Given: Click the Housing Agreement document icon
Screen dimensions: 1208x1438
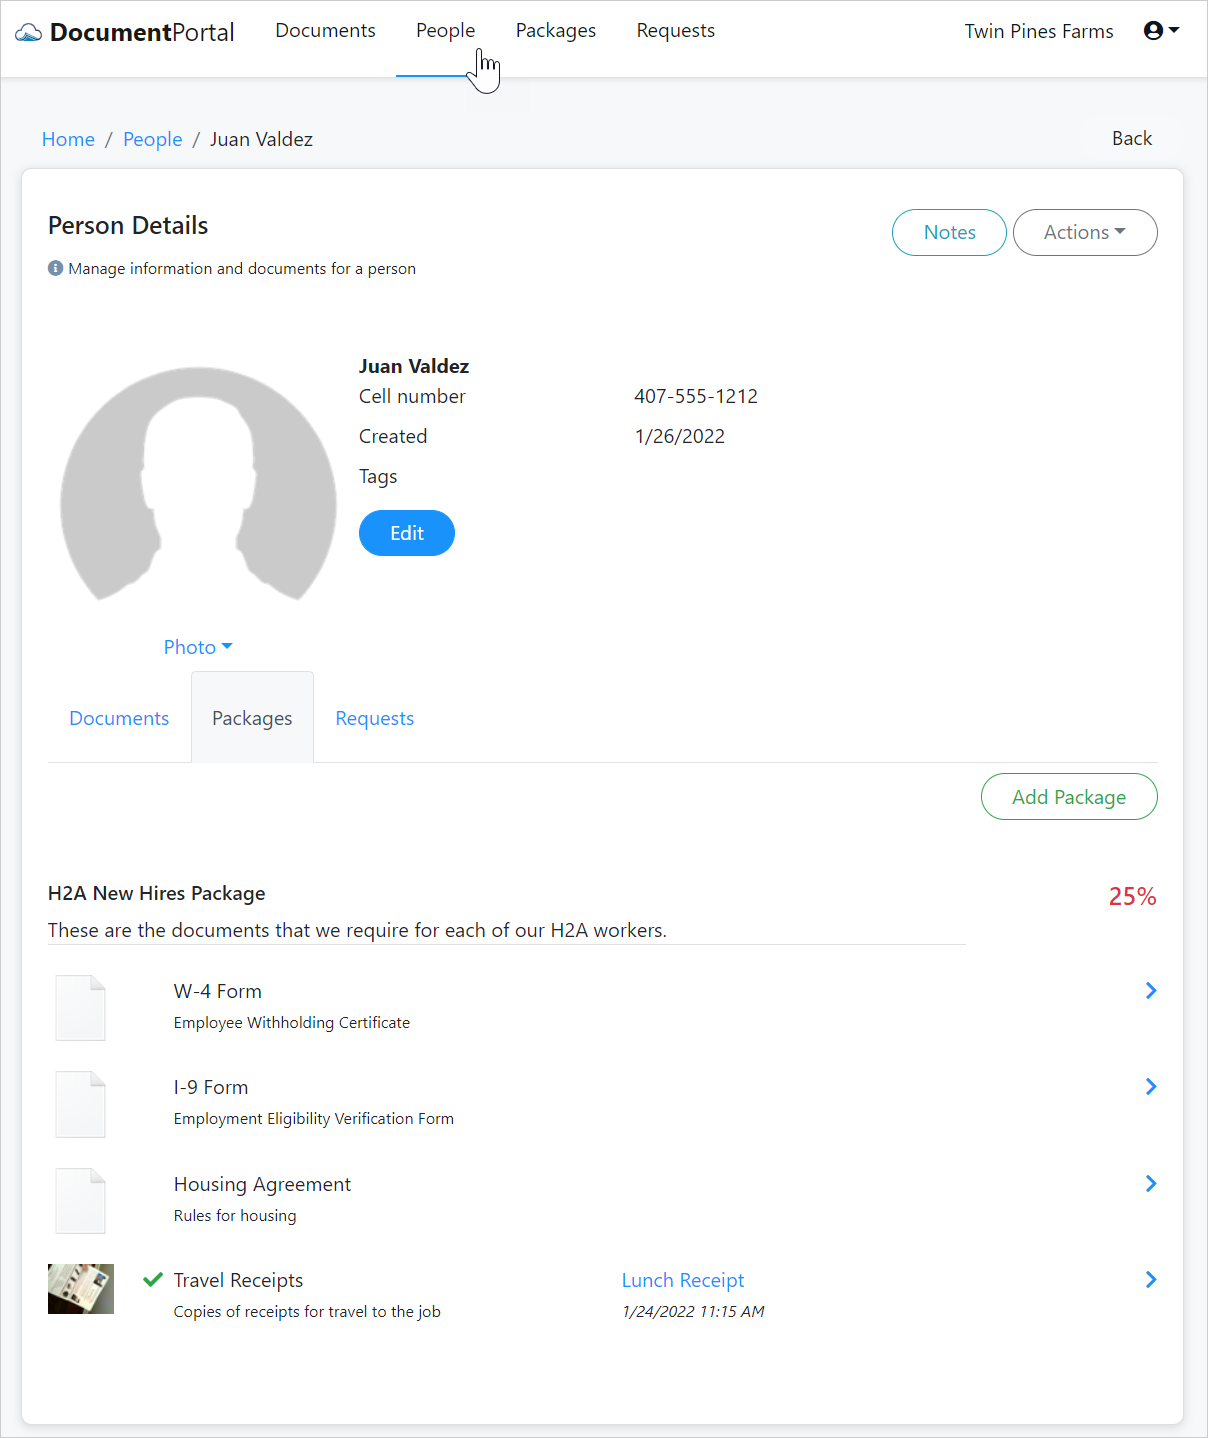Looking at the screenshot, I should point(80,1200).
